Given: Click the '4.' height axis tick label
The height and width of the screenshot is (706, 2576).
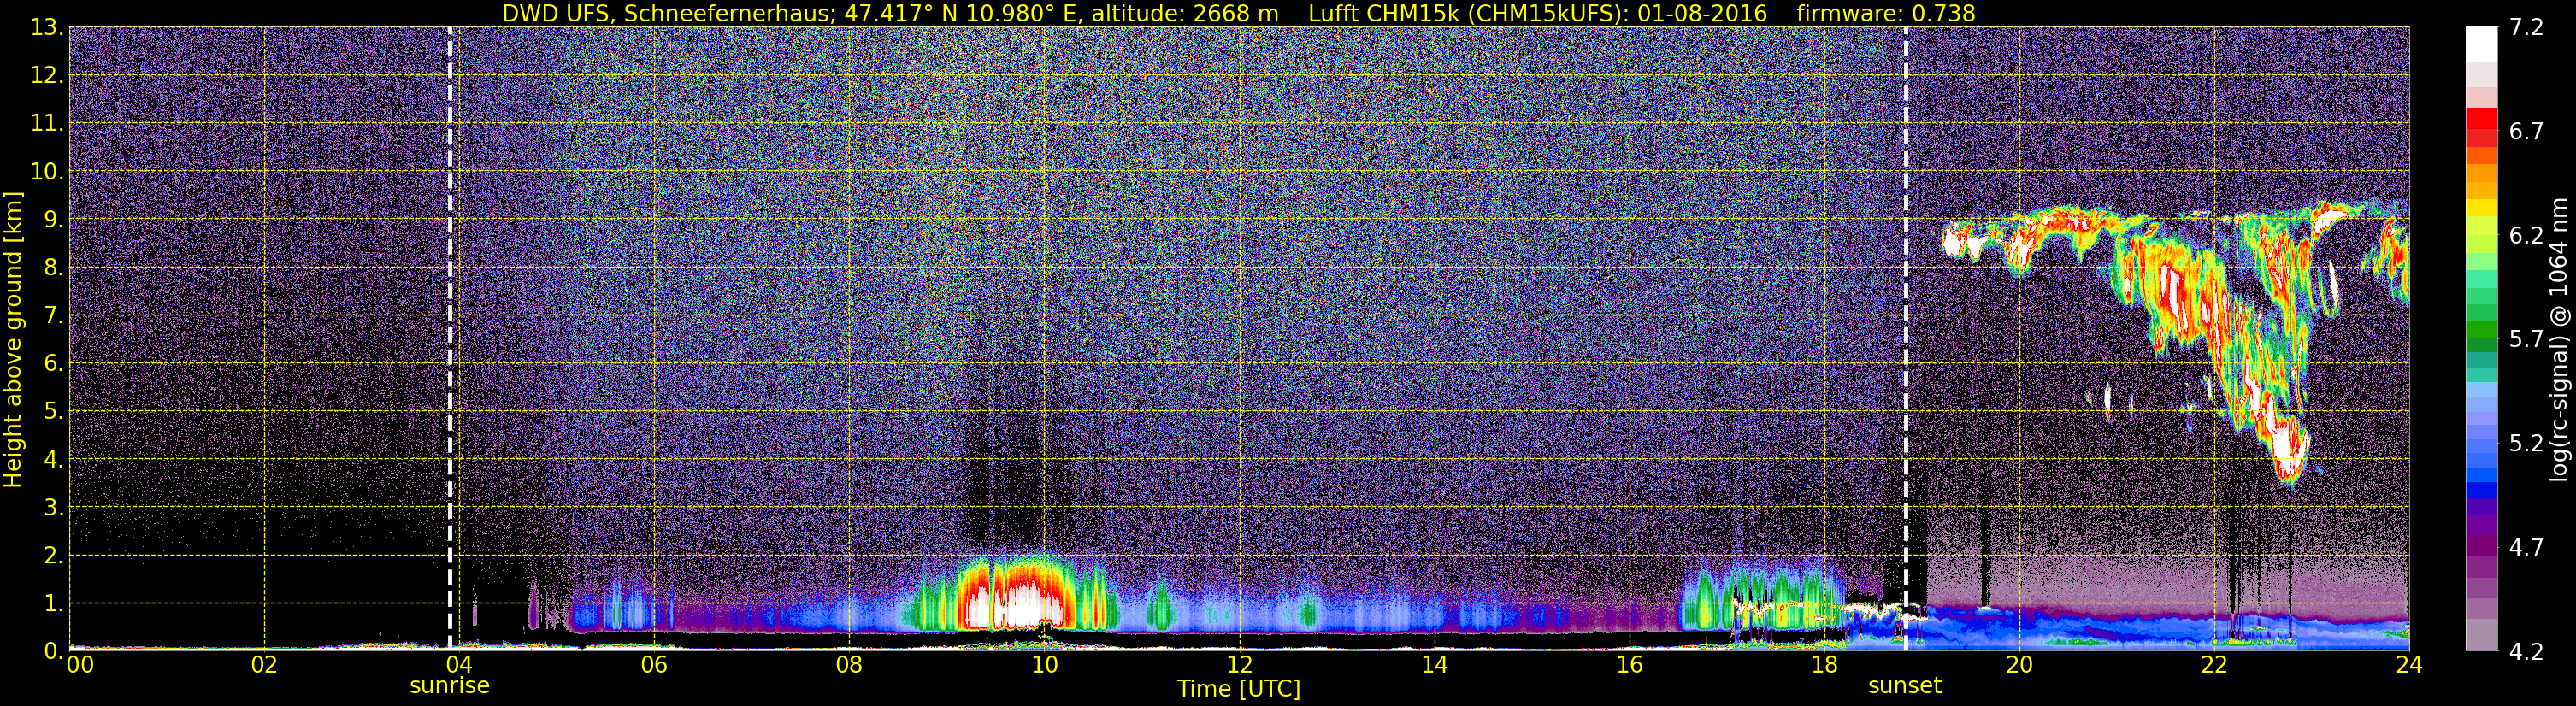Looking at the screenshot, I should click(53, 460).
